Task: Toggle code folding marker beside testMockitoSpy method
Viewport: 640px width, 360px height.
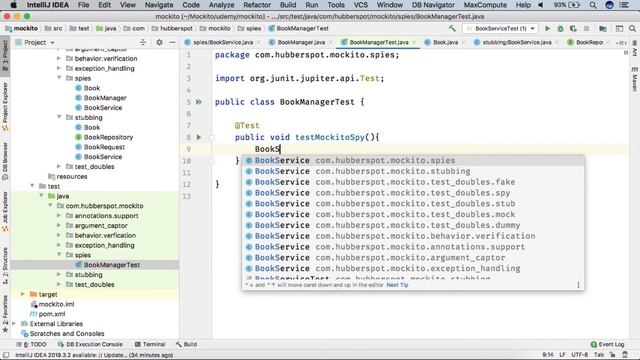Action: [x=211, y=138]
